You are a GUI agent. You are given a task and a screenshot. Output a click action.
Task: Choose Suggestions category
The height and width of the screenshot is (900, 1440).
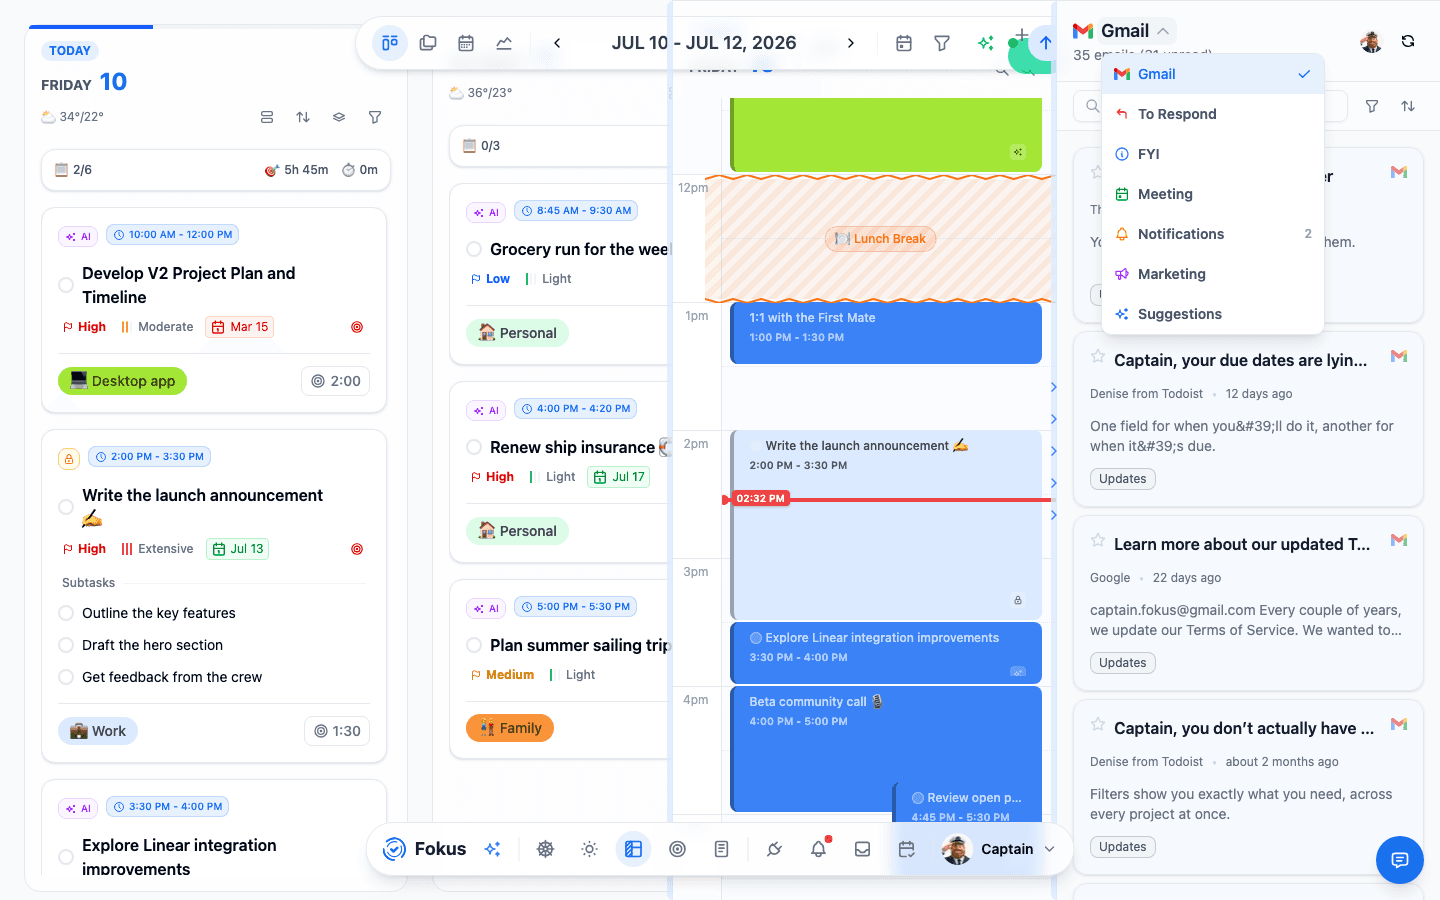(x=1213, y=314)
